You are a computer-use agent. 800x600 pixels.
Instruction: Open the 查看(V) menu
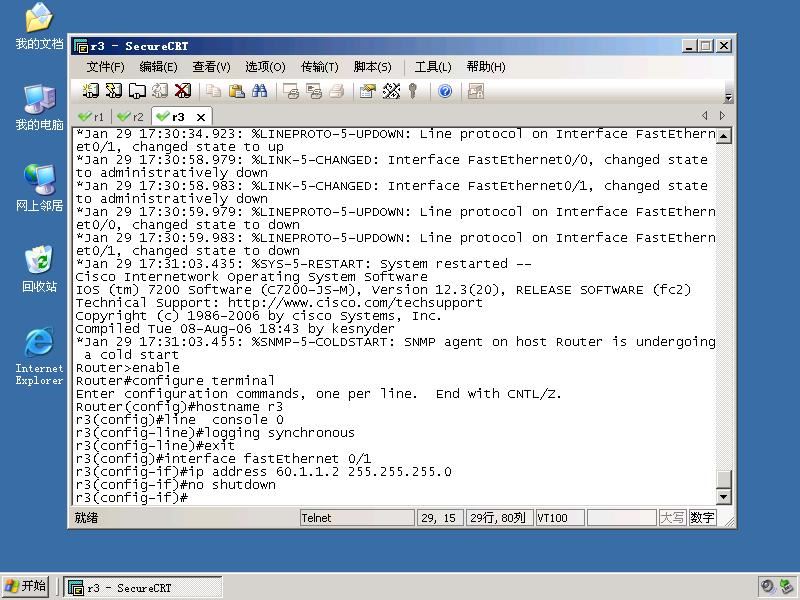coord(211,67)
